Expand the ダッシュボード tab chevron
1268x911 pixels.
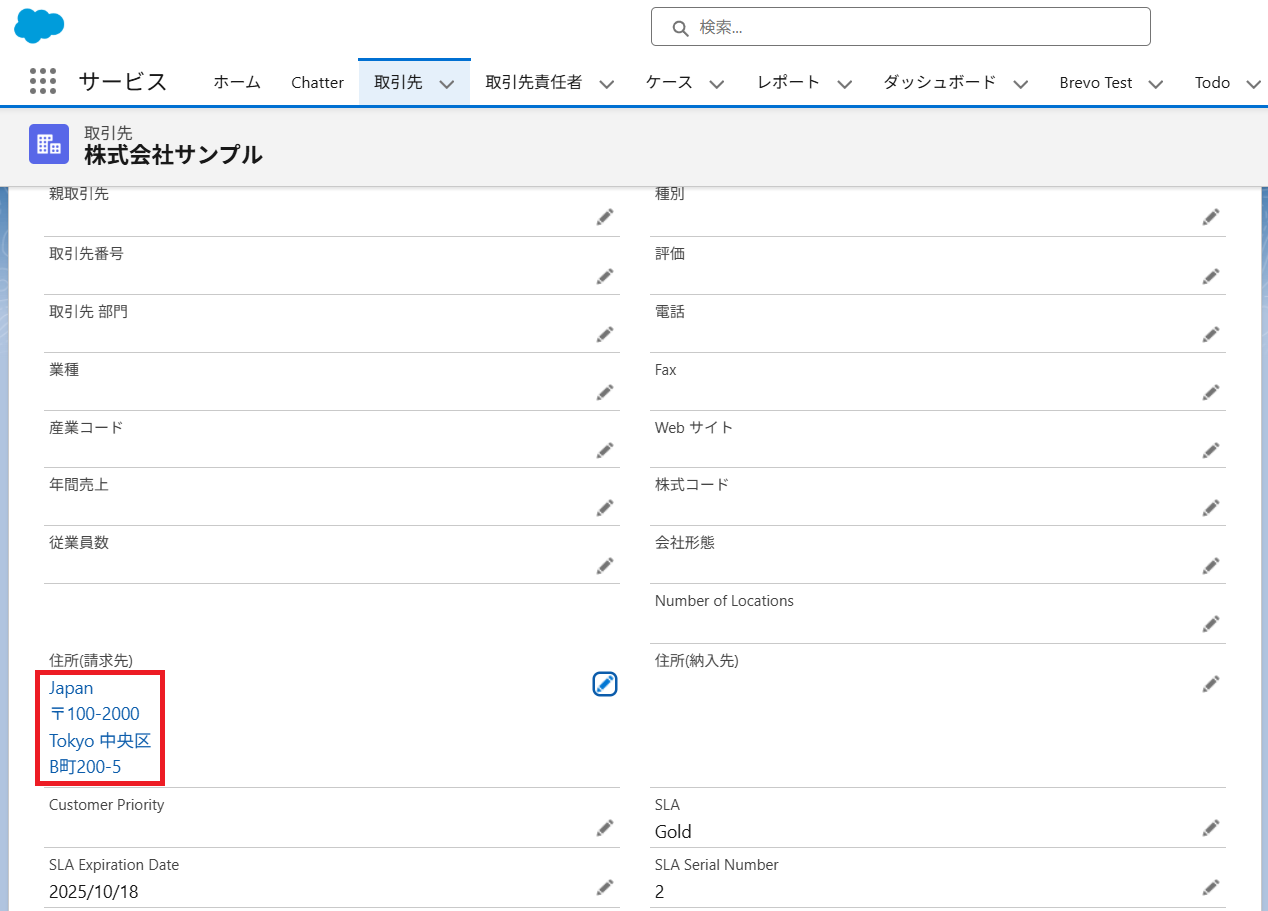point(1020,84)
